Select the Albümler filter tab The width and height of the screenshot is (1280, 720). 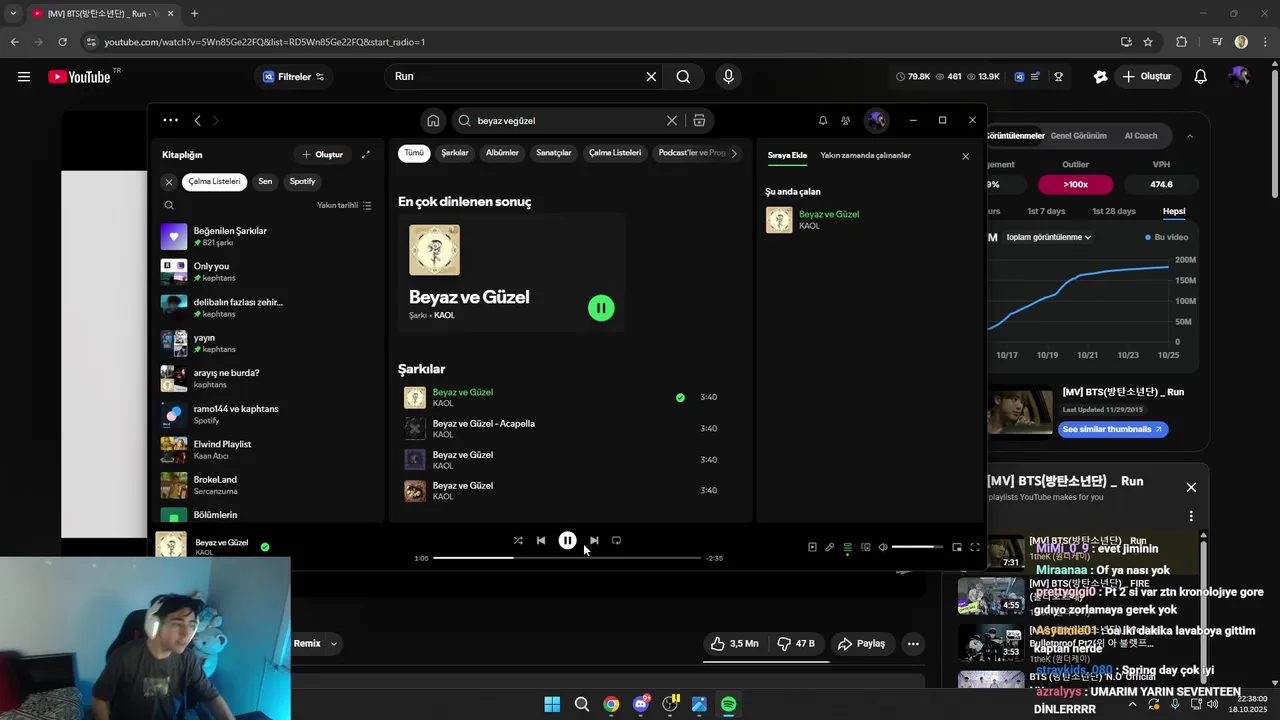[x=502, y=153]
